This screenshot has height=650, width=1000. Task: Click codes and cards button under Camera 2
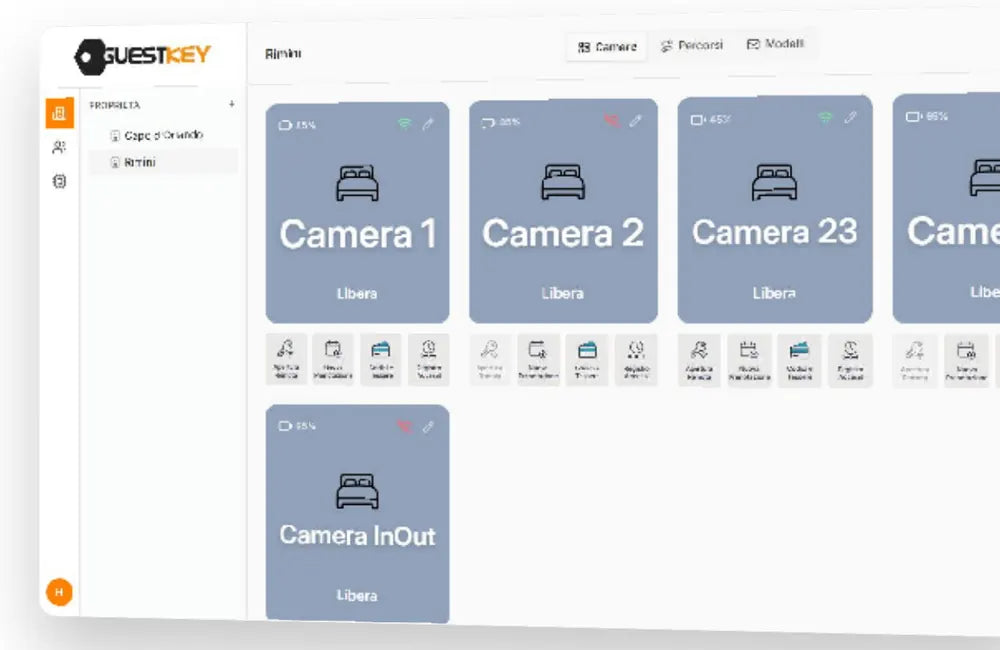click(587, 359)
